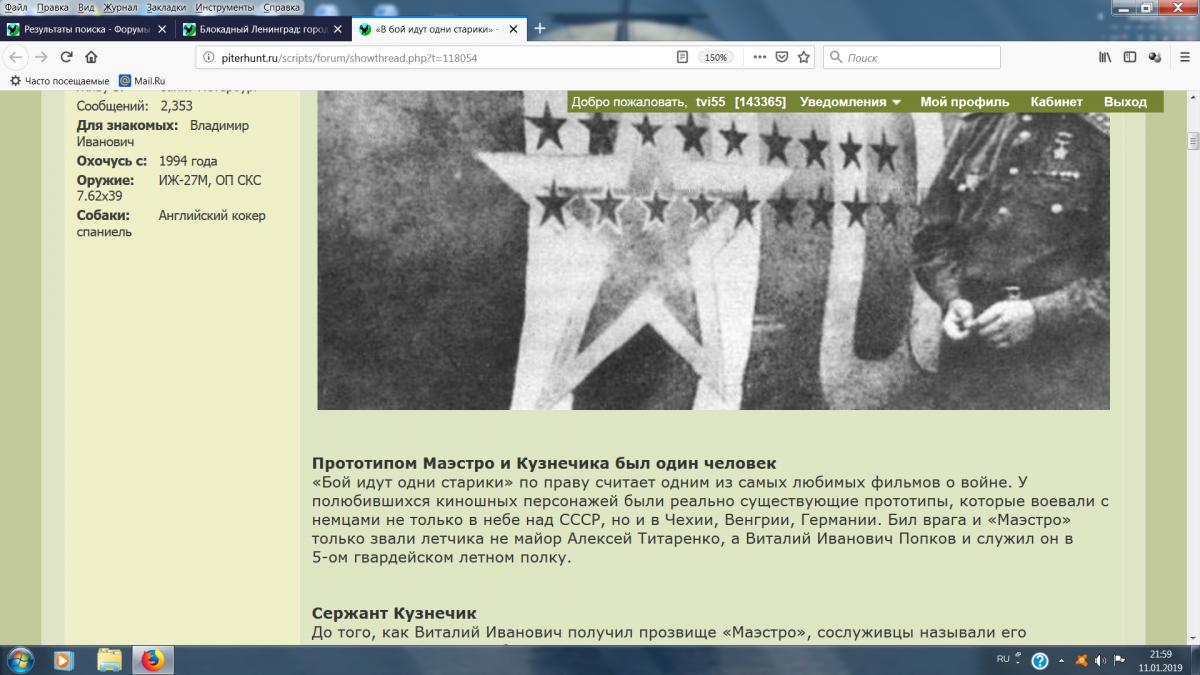
Task: Open the Закладки menu
Action: coord(166,7)
